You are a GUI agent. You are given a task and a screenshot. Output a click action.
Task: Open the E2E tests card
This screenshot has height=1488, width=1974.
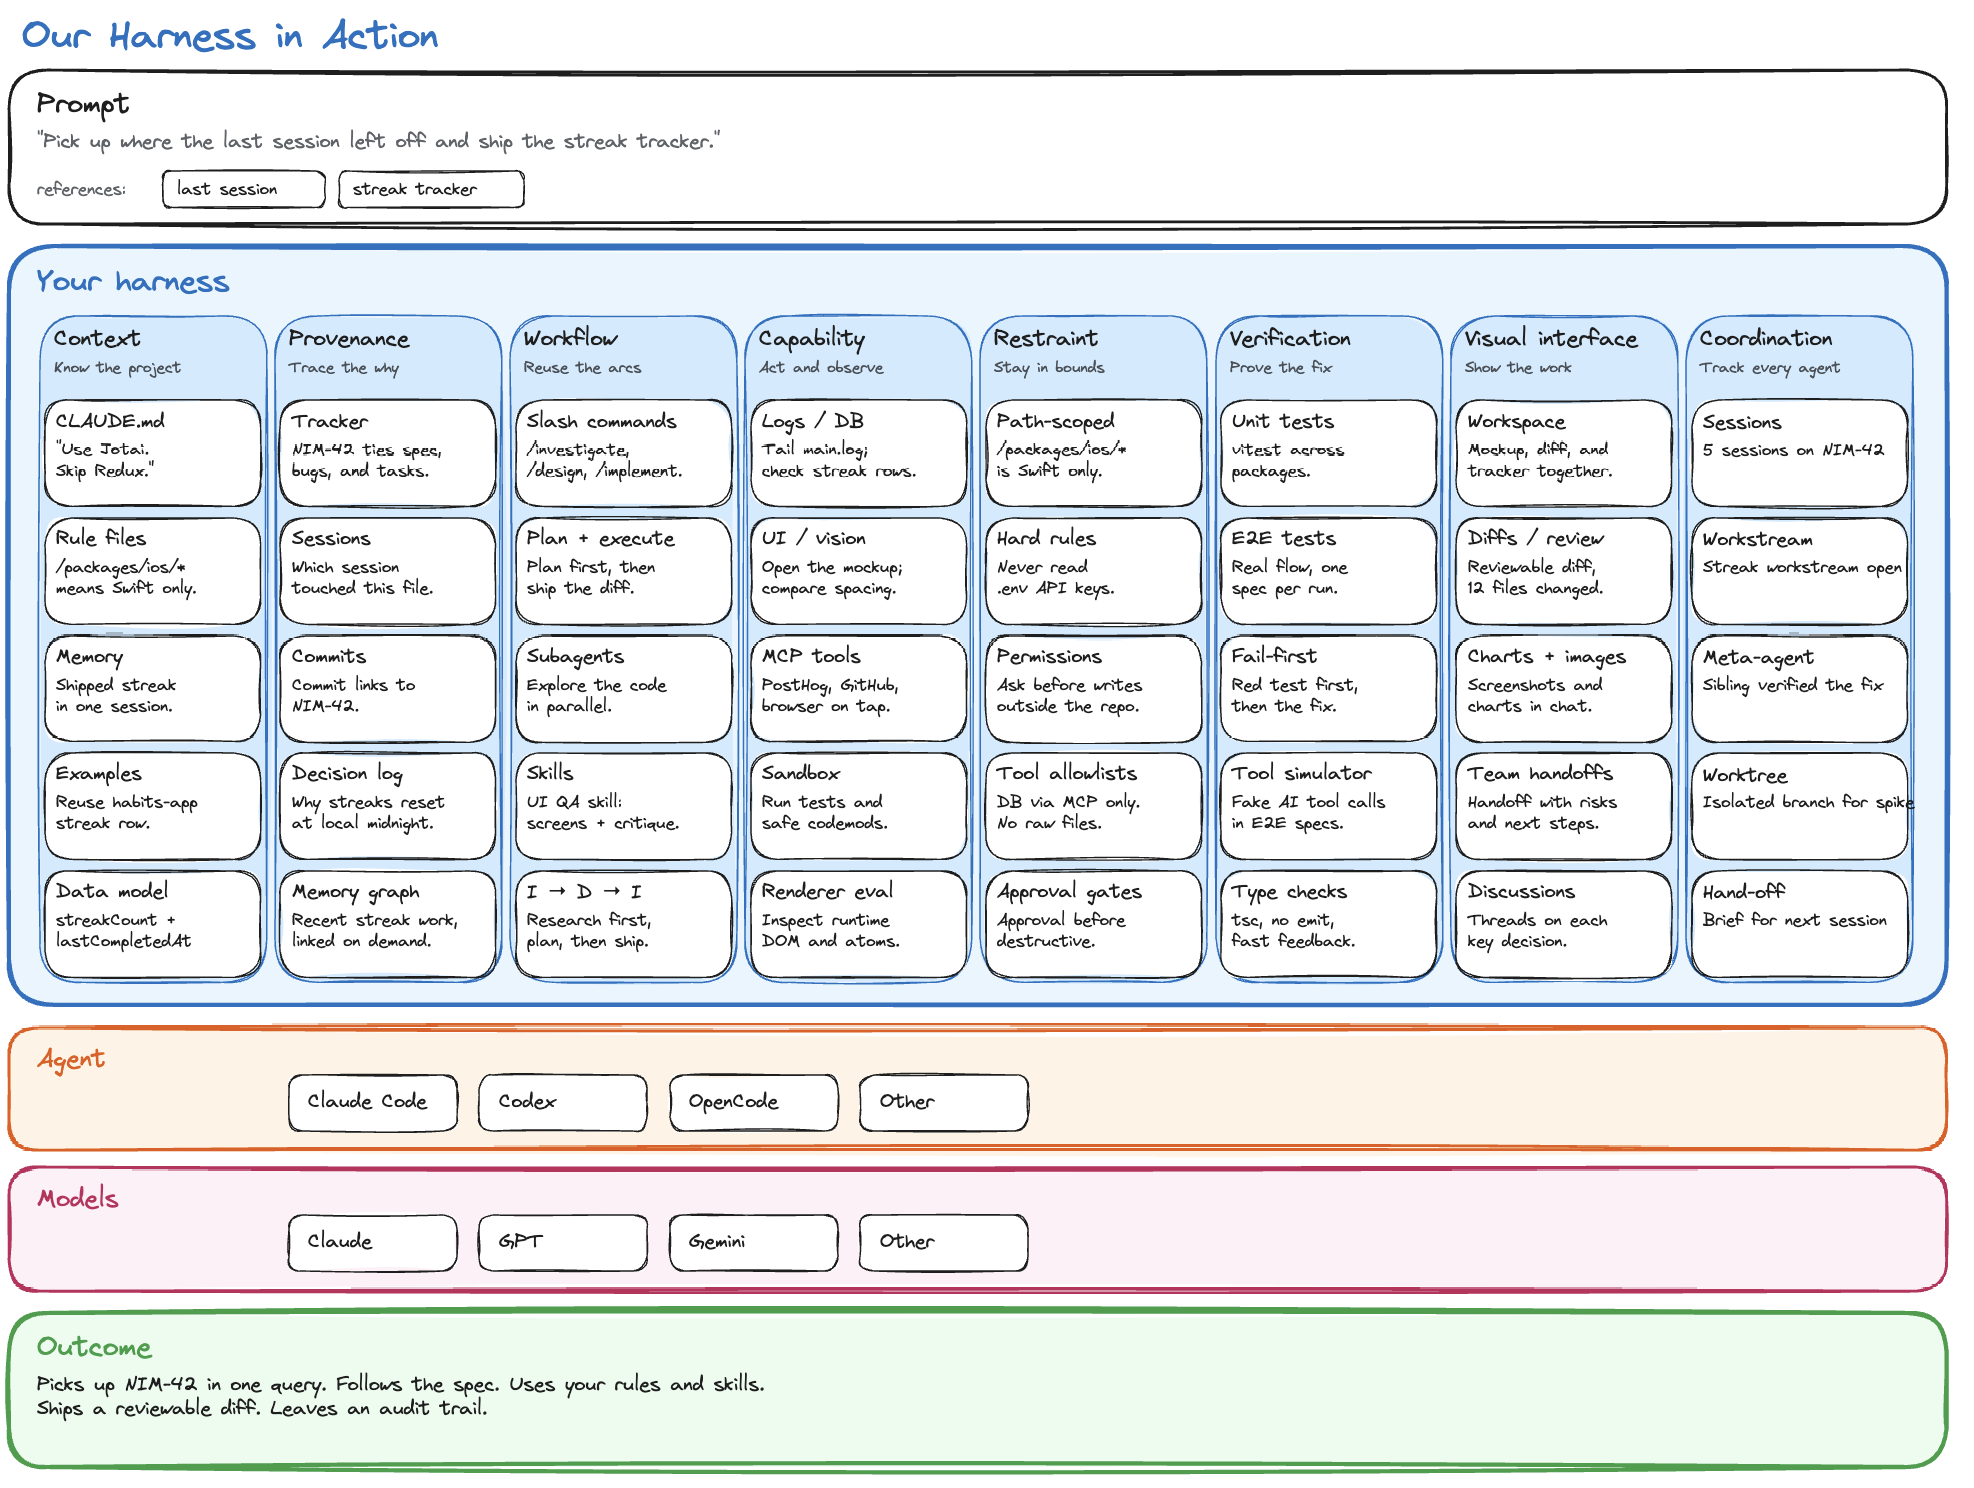[x=1329, y=571]
